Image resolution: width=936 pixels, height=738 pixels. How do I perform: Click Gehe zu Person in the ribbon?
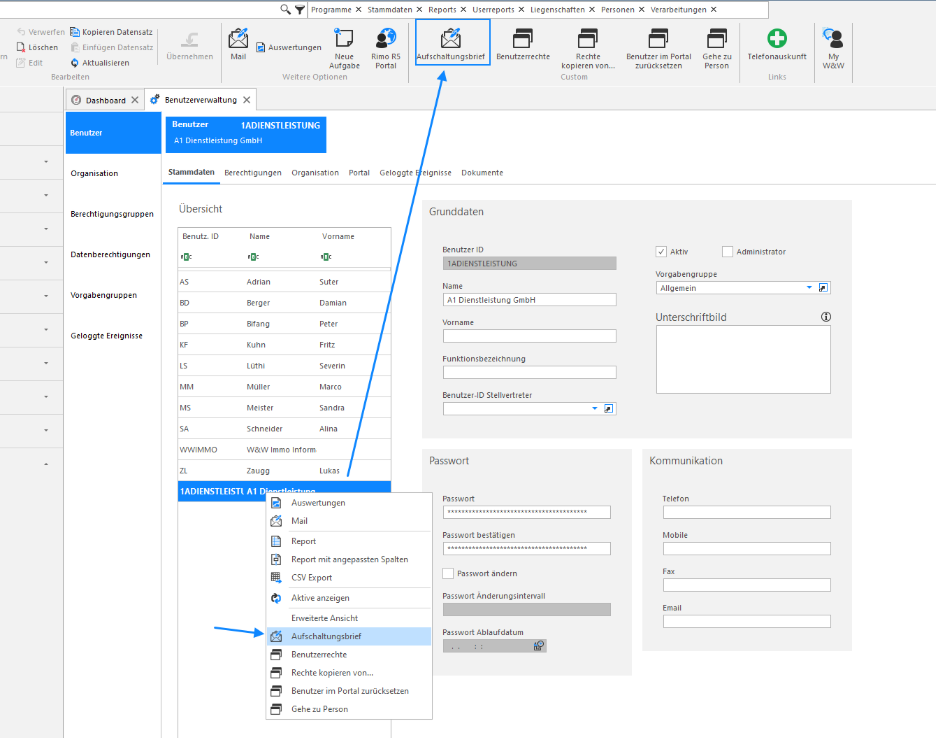pyautogui.click(x=716, y=48)
